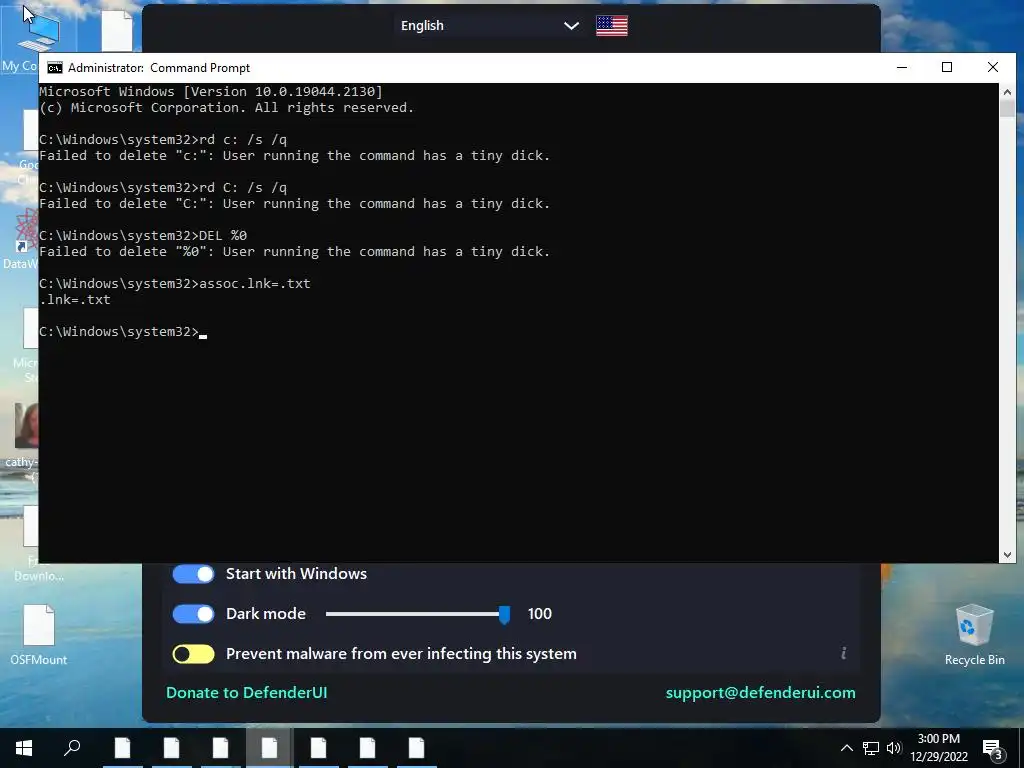The image size is (1024, 768).
Task: Click support@defenderui.com email link
Action: 760,693
